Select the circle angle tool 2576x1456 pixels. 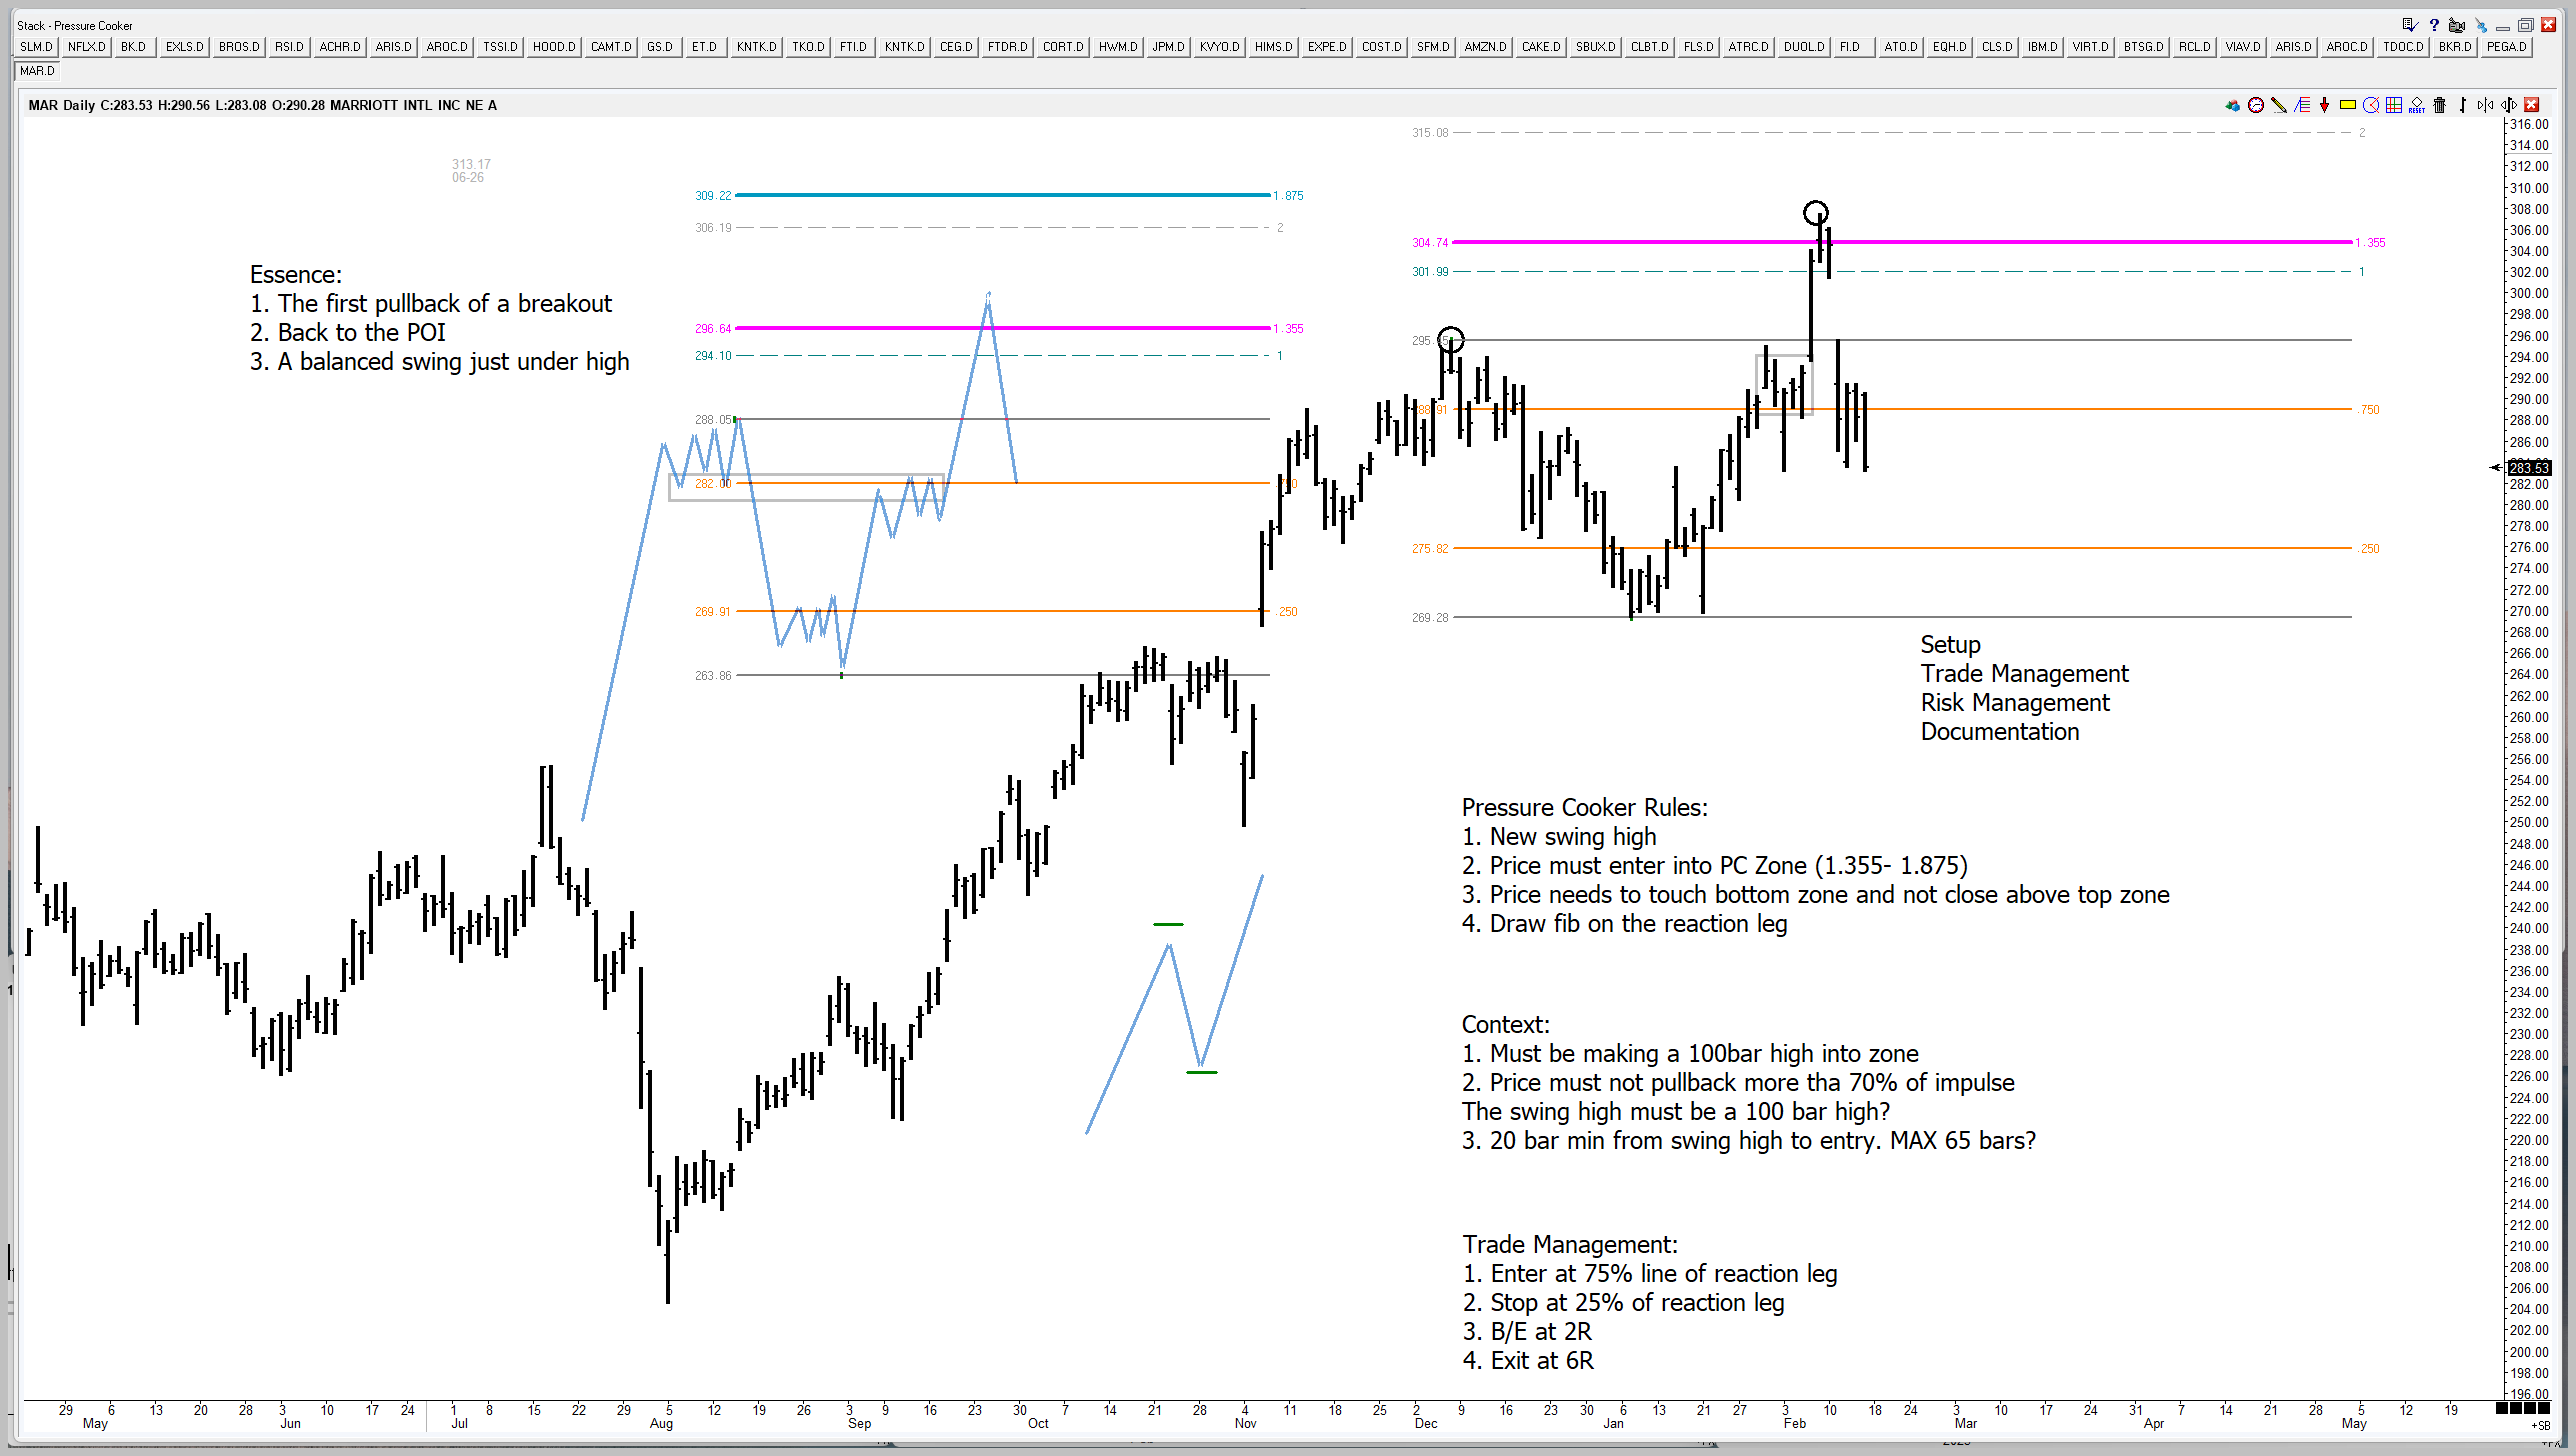(x=2371, y=105)
